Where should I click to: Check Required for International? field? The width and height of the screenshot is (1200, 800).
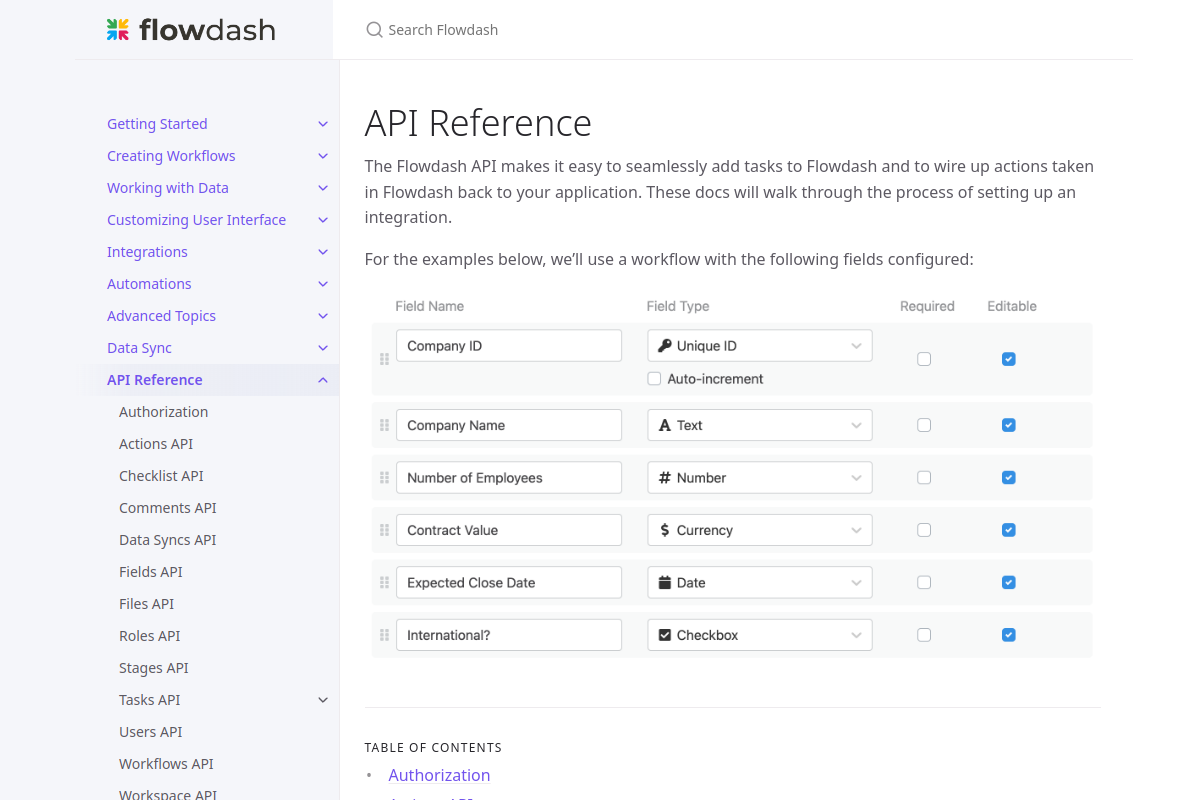pyautogui.click(x=924, y=635)
